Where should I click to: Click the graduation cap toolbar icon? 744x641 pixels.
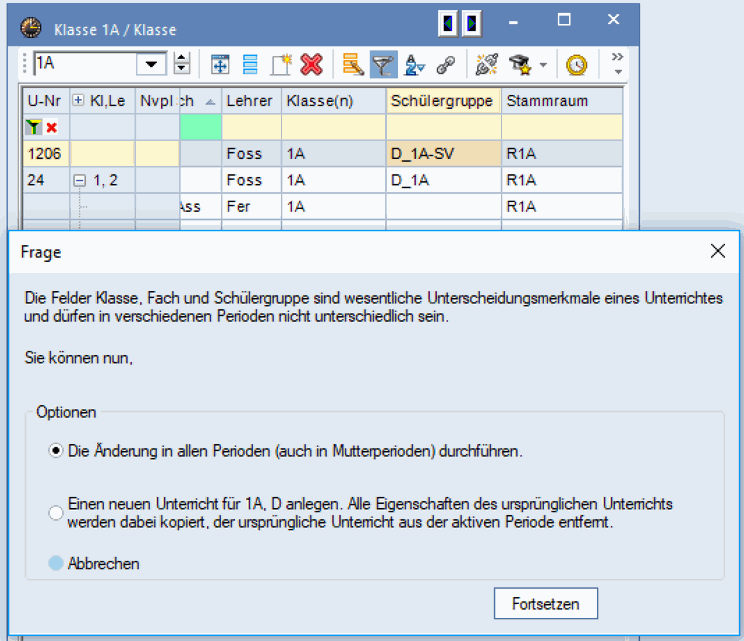519,65
